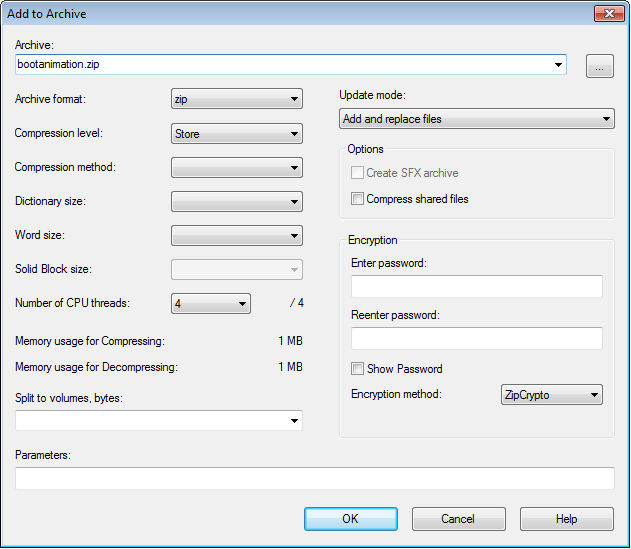Click the browse button beside Archive path
This screenshot has height=549, width=631.
(x=599, y=67)
